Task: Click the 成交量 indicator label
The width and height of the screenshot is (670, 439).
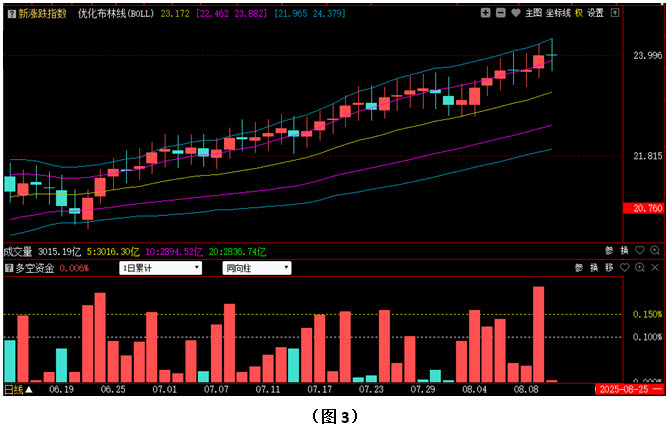Action: (18, 252)
